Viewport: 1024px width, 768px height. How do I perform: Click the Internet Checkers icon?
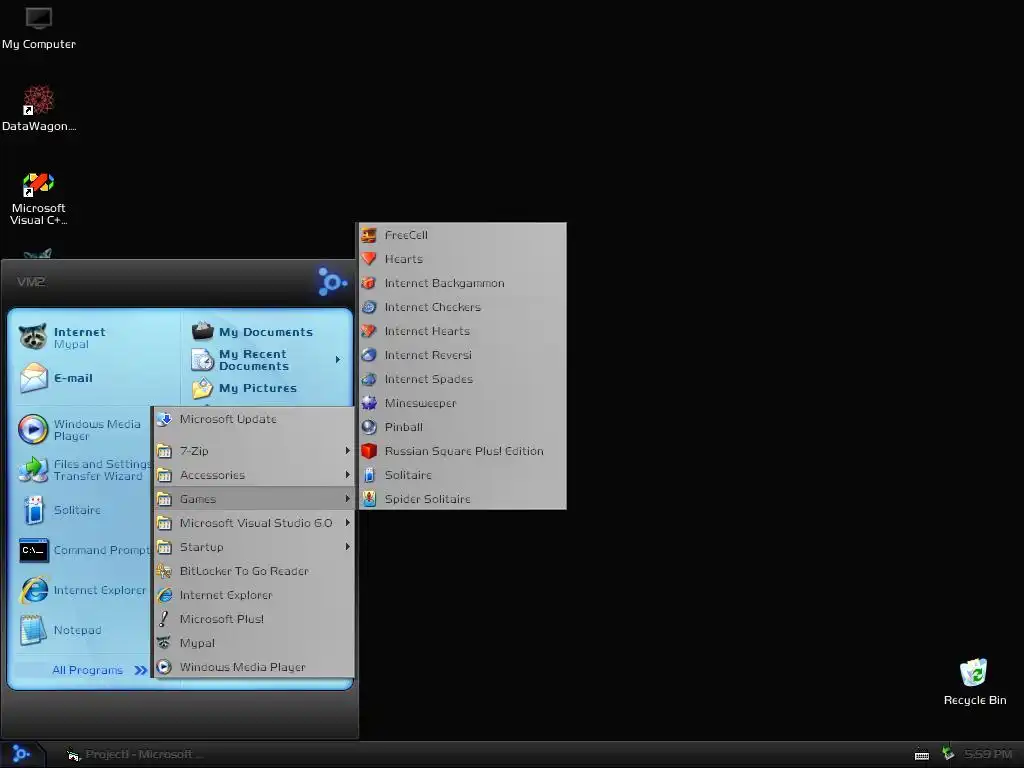pos(369,307)
